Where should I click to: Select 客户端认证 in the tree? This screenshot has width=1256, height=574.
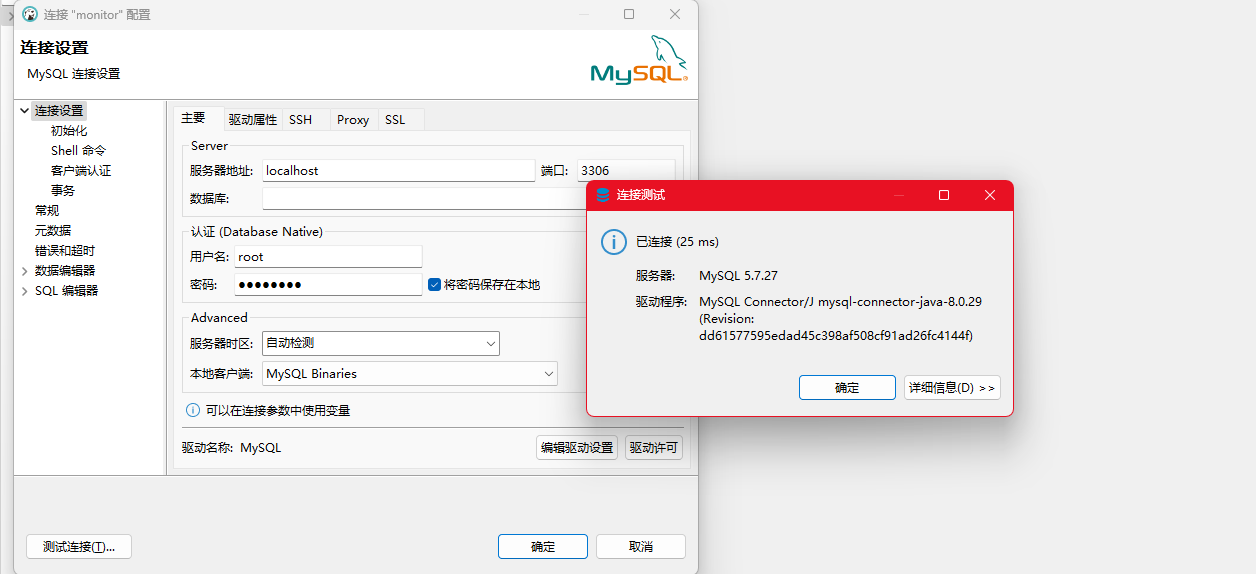(81, 171)
